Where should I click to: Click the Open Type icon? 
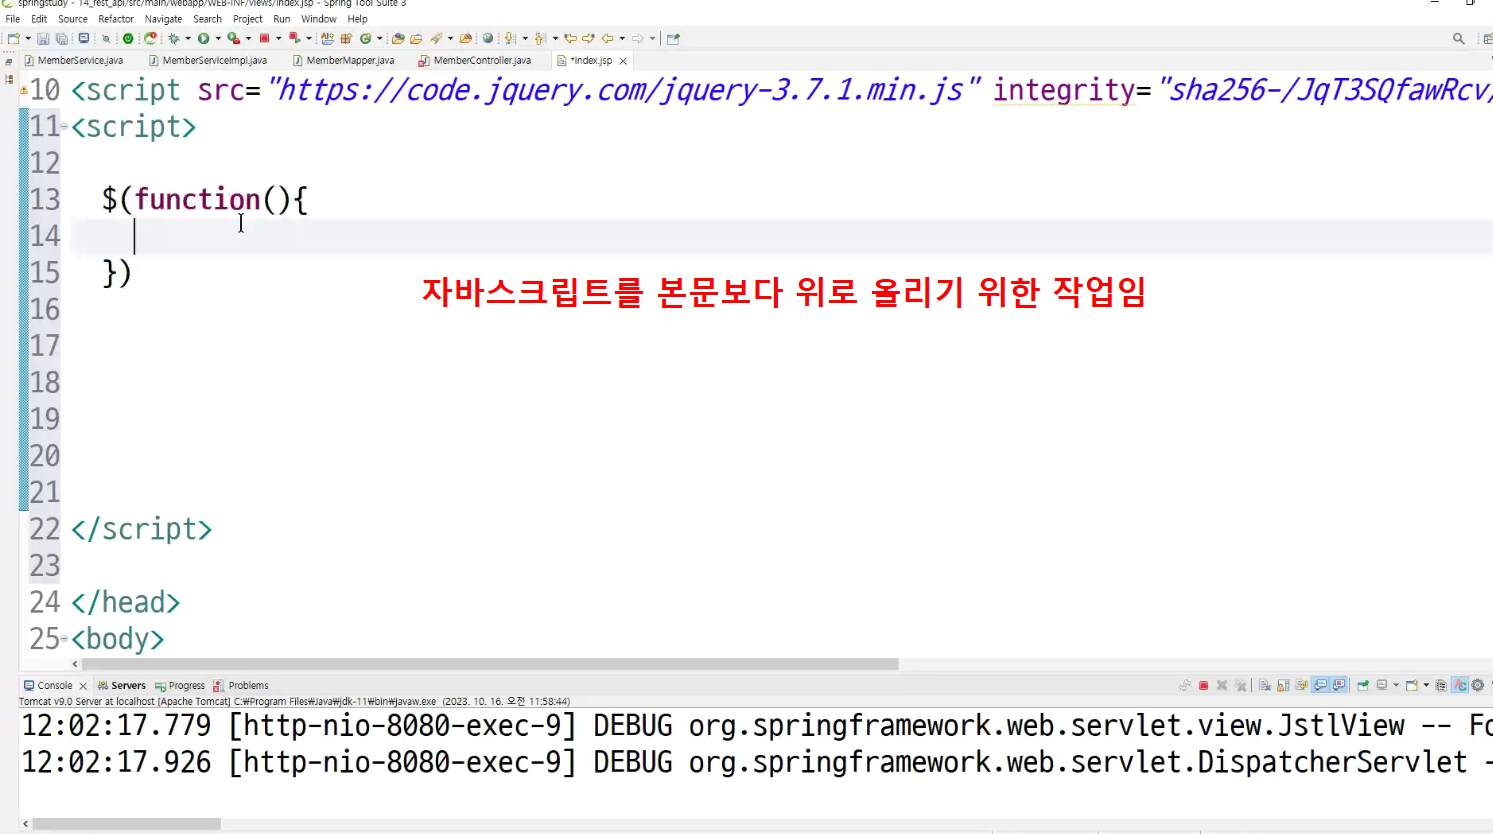tap(398, 38)
